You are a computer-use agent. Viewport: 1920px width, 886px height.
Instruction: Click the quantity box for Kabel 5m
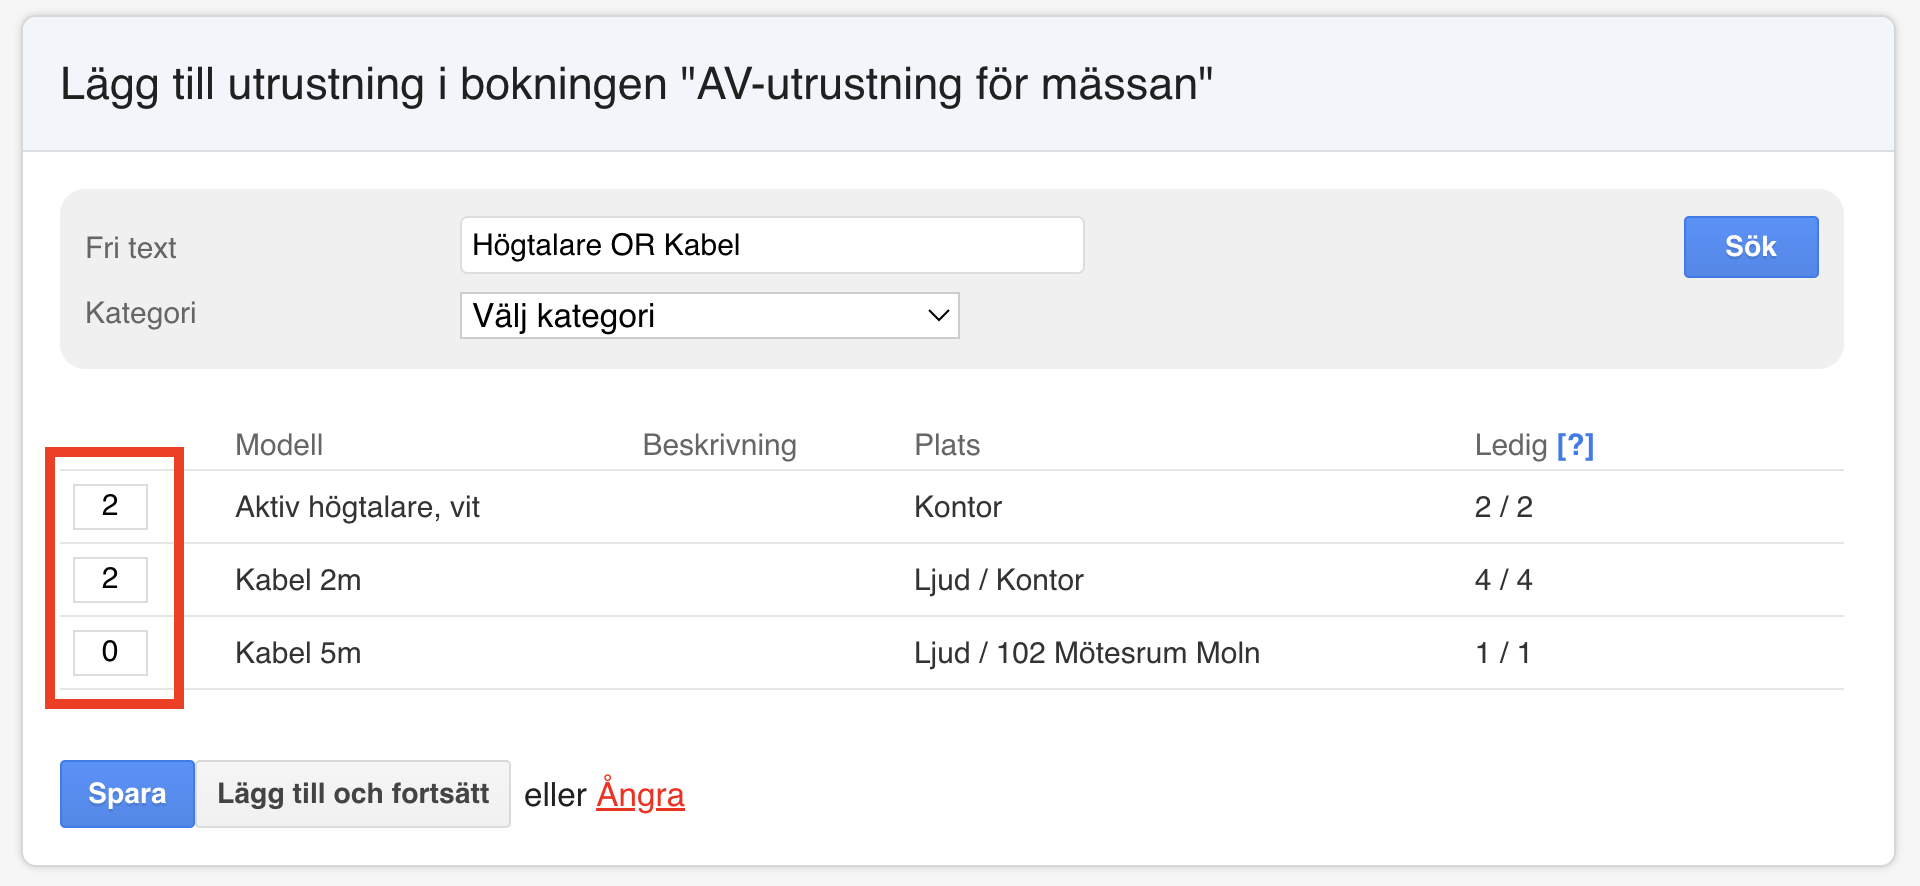tap(110, 652)
